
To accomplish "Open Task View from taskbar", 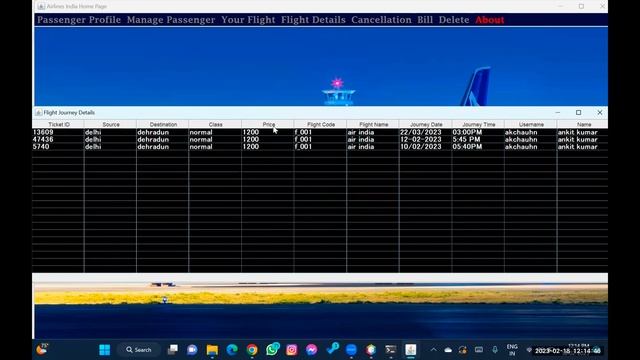I will coord(173,350).
